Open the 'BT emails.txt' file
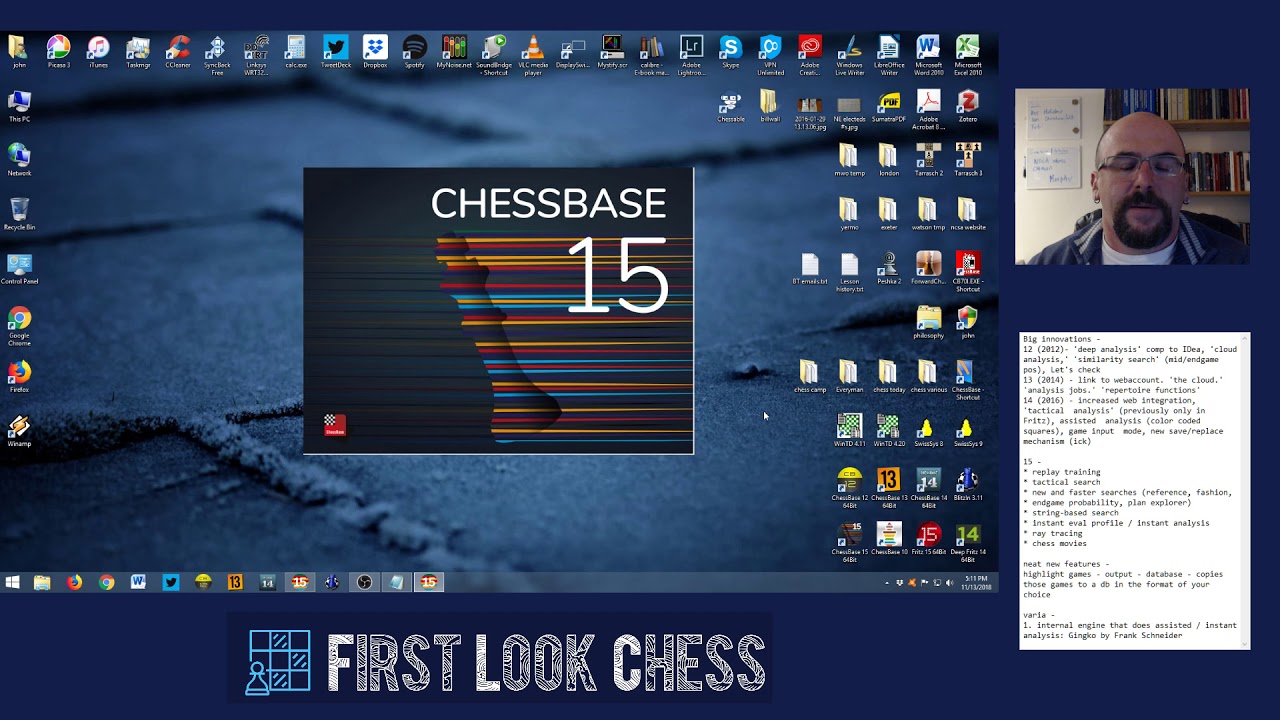The width and height of the screenshot is (1280, 720). pyautogui.click(x=810, y=269)
